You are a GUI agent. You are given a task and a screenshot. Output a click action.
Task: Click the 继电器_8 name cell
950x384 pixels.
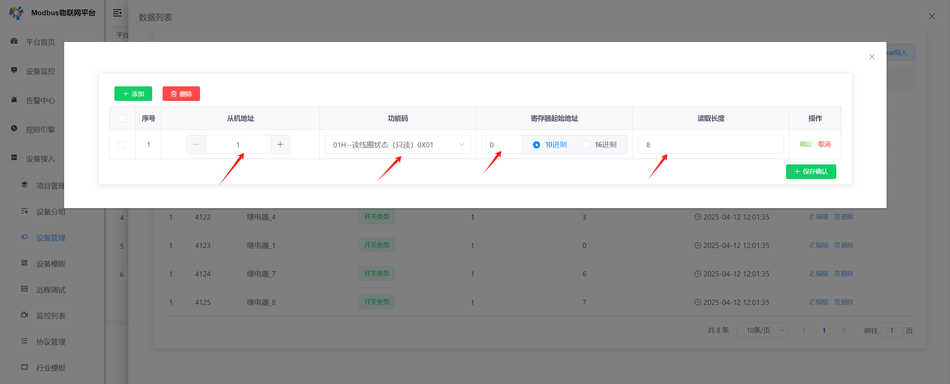pyautogui.click(x=261, y=302)
